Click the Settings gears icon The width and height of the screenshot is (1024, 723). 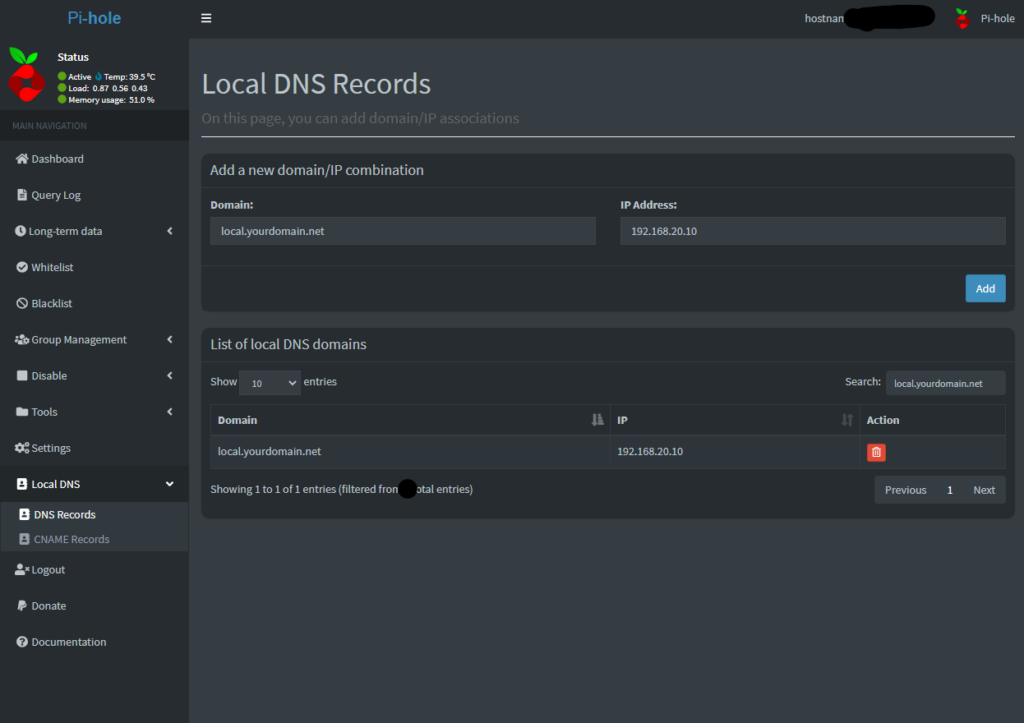click(x=22, y=448)
